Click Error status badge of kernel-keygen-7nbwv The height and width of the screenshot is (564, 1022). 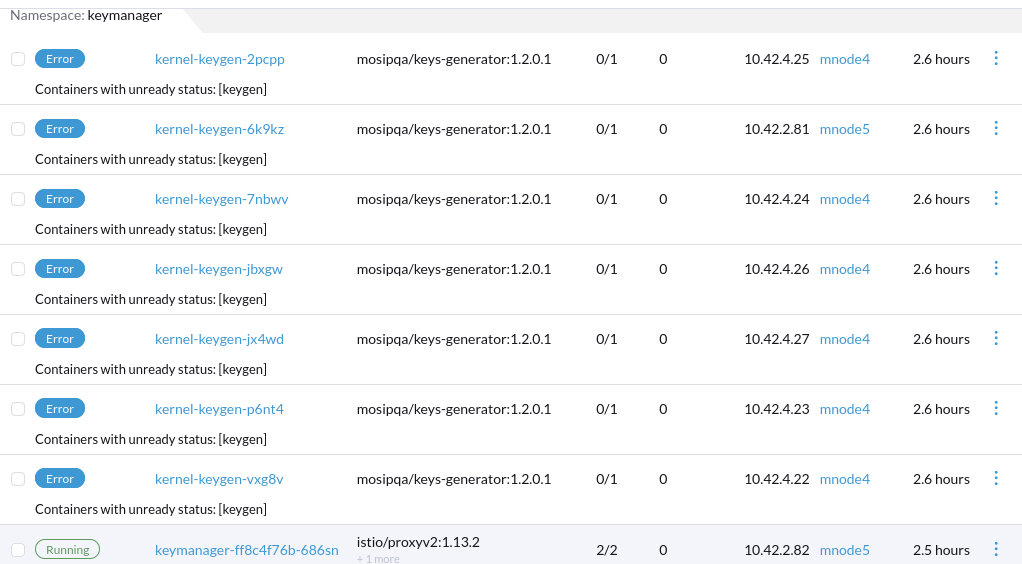[x=60, y=199]
